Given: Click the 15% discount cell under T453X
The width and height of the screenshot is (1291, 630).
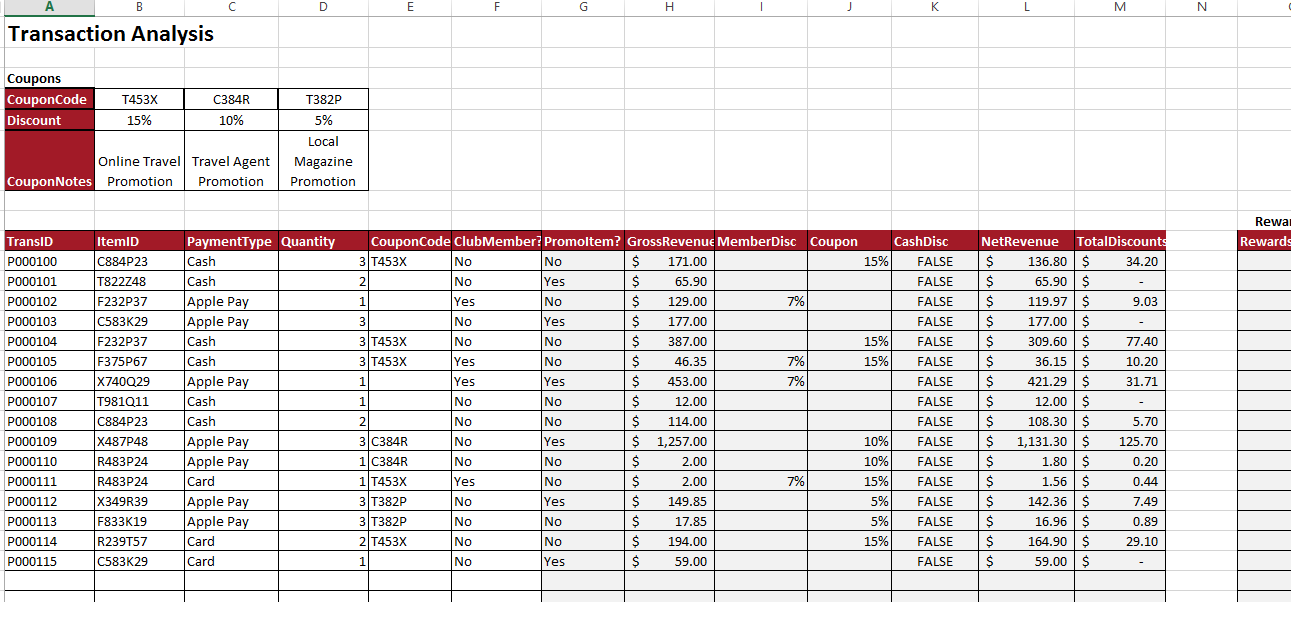Looking at the screenshot, I should pyautogui.click(x=139, y=120).
